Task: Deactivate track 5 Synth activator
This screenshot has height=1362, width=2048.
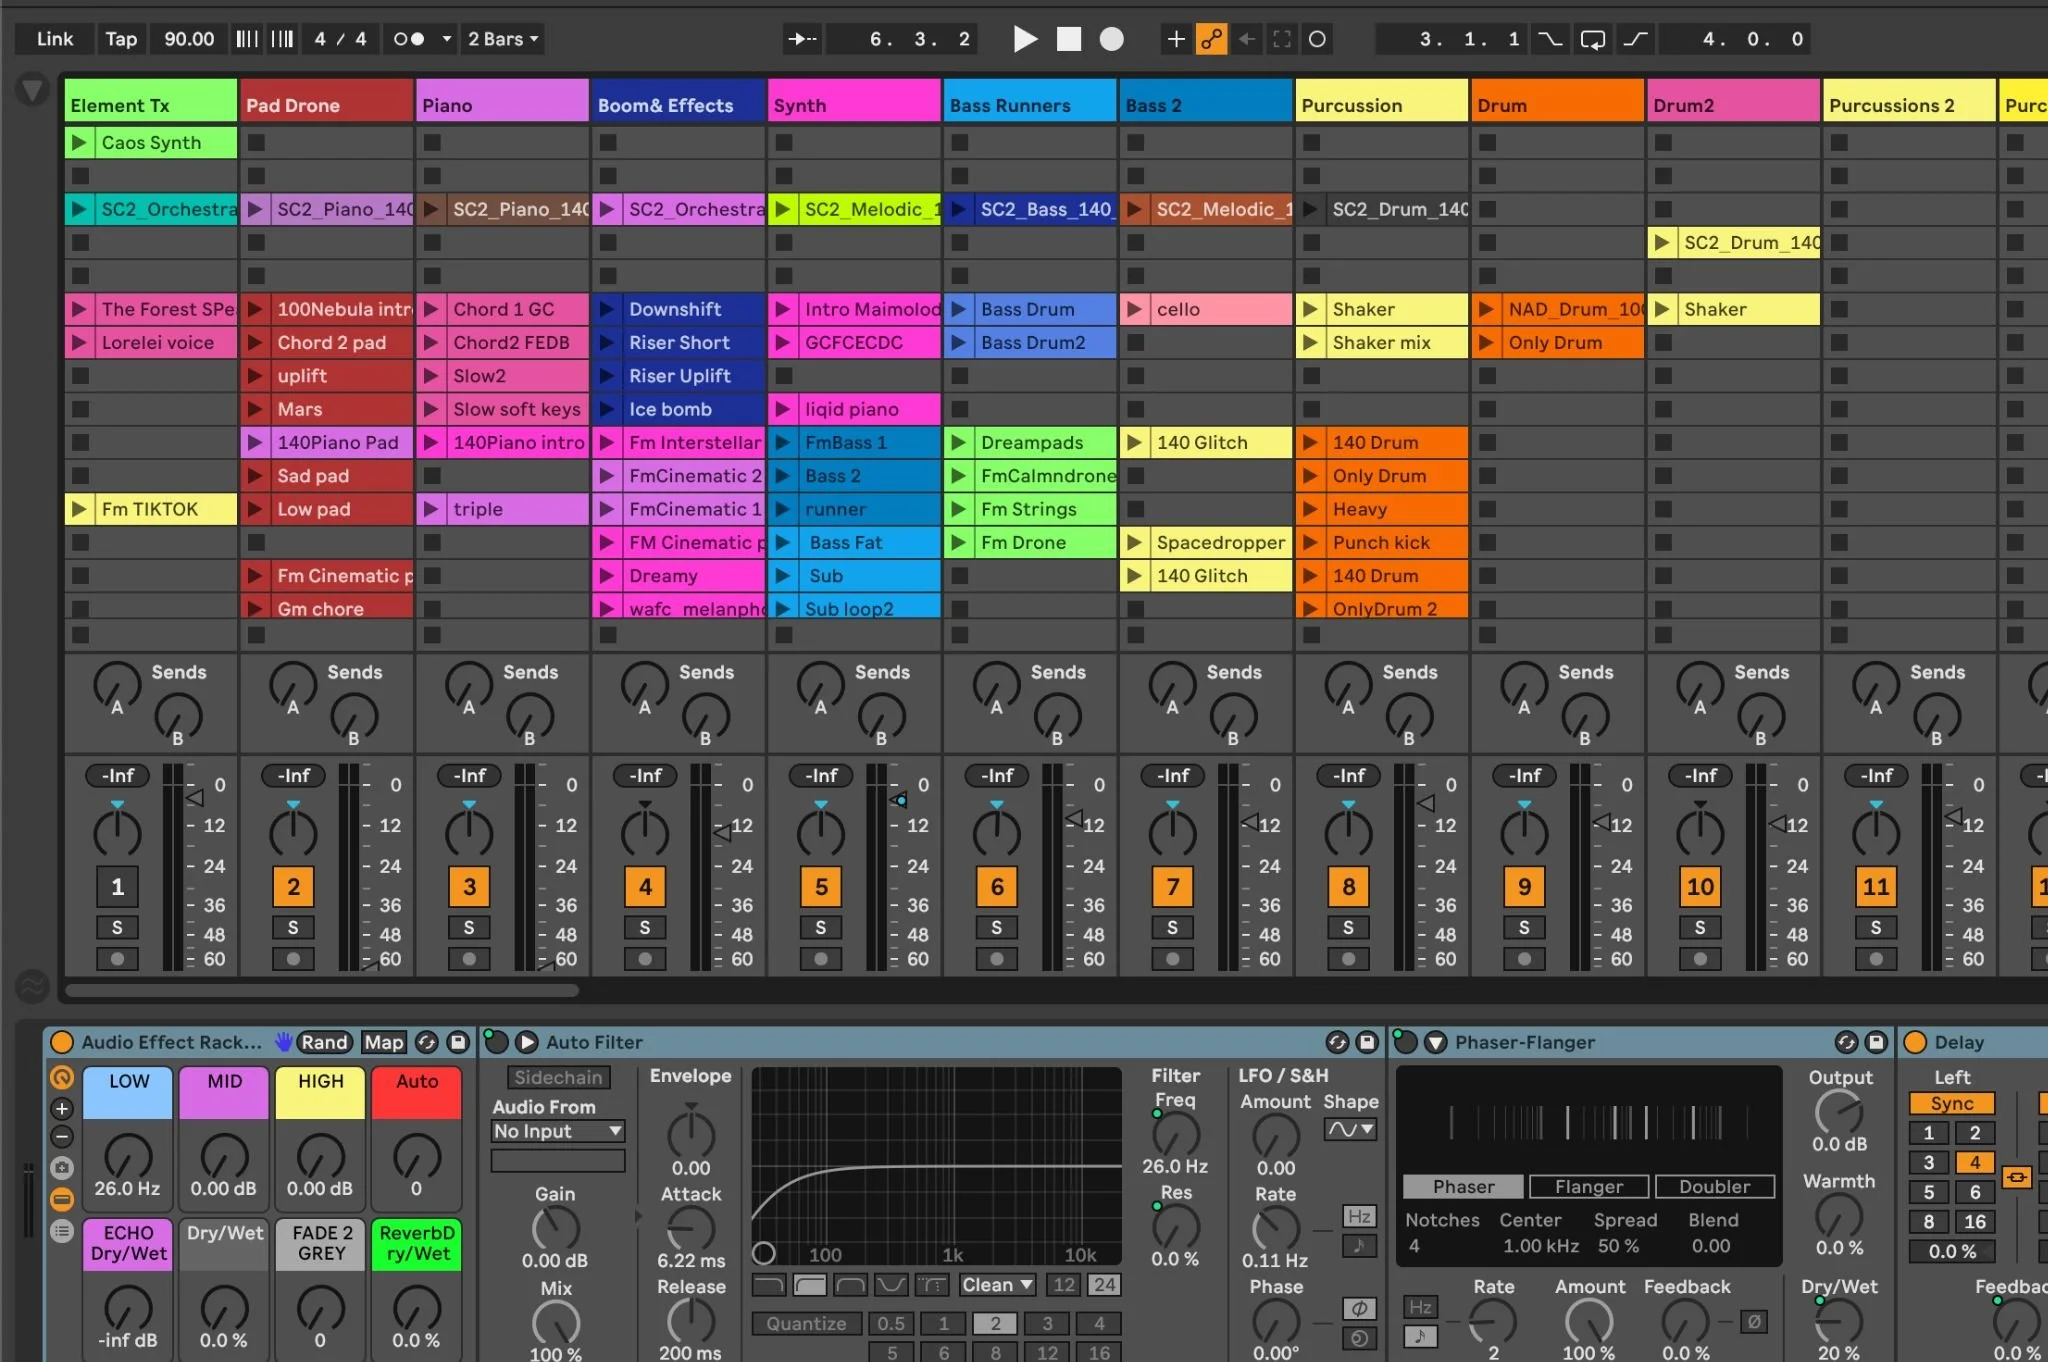Action: pos(821,887)
